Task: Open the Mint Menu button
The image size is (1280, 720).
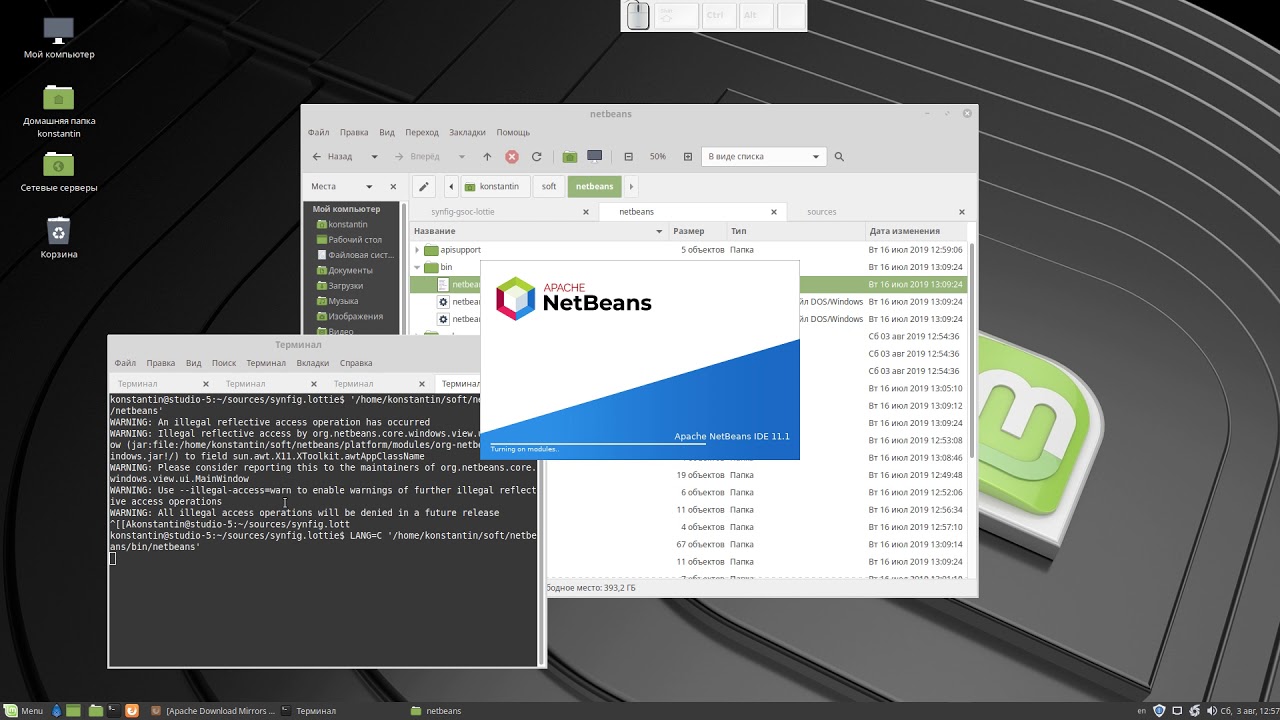Action: 24,711
